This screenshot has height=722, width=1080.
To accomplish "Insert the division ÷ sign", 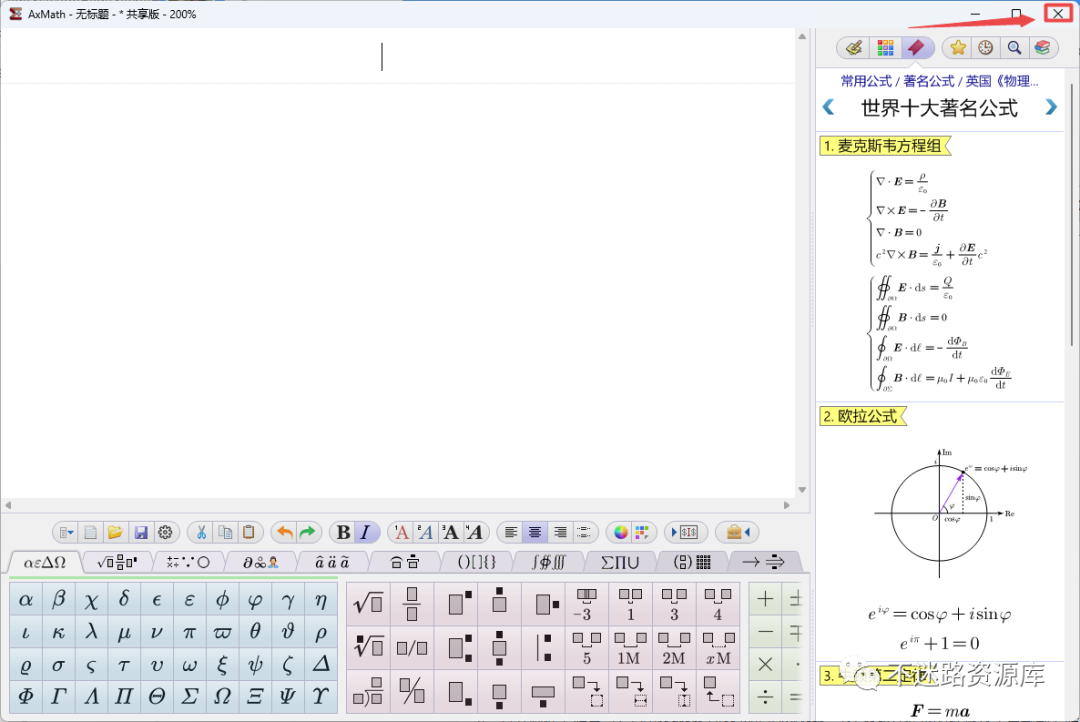I will 765,697.
